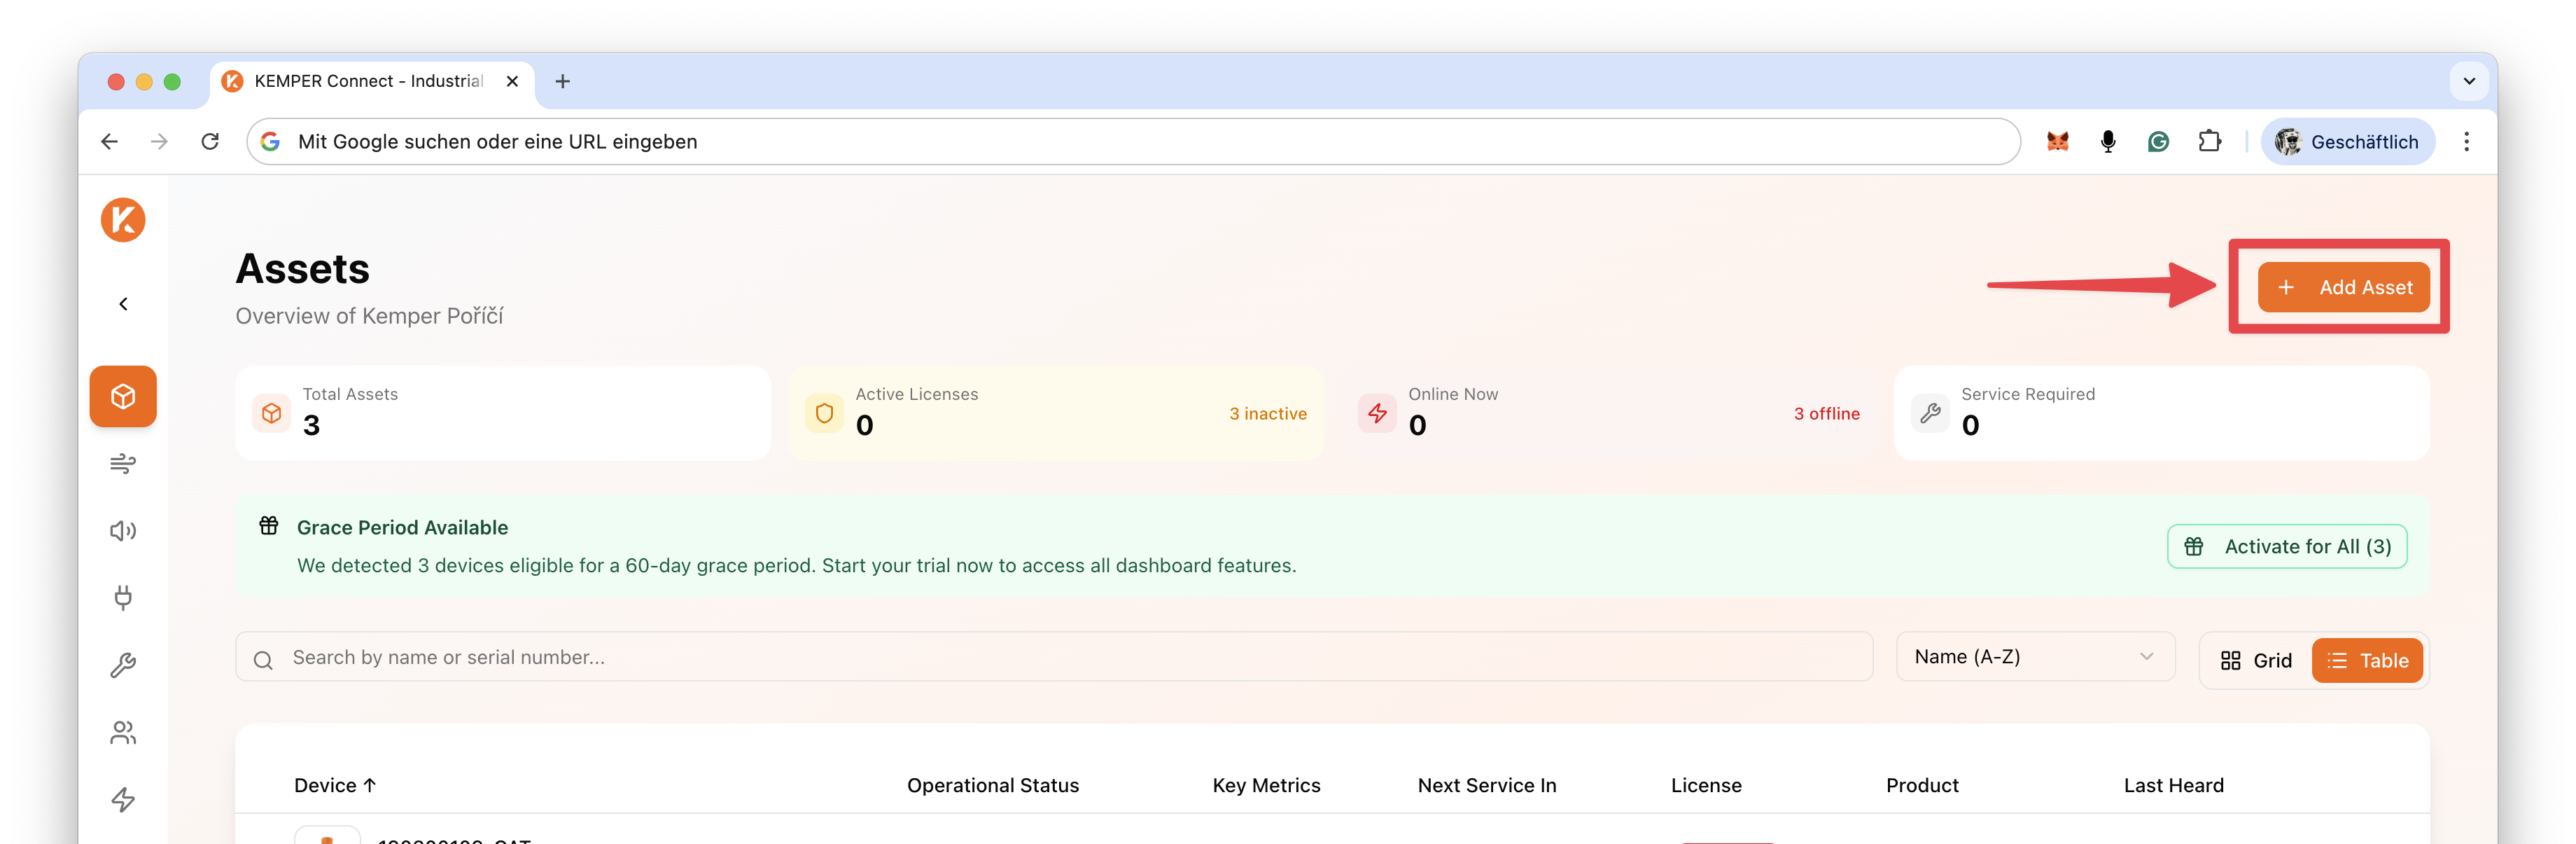Image resolution: width=2576 pixels, height=844 pixels.
Task: Click the MetaMask fox extension icon
Action: pyautogui.click(x=2057, y=142)
